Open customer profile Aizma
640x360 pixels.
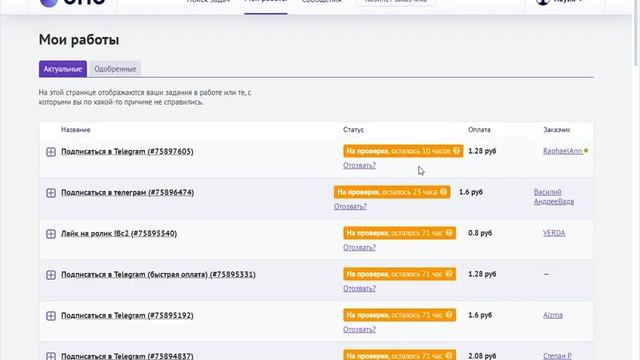pos(553,315)
